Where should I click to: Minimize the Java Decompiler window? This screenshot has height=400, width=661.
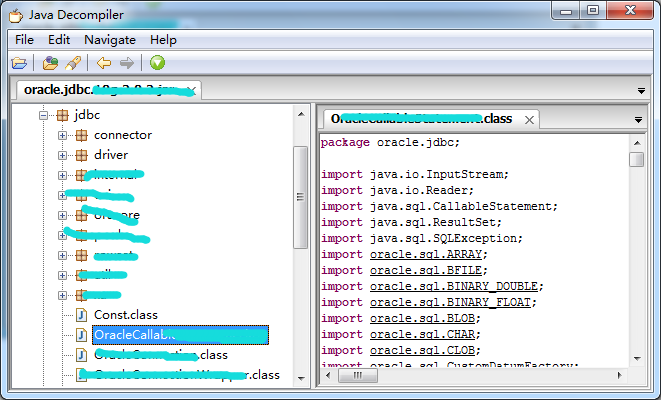click(566, 11)
